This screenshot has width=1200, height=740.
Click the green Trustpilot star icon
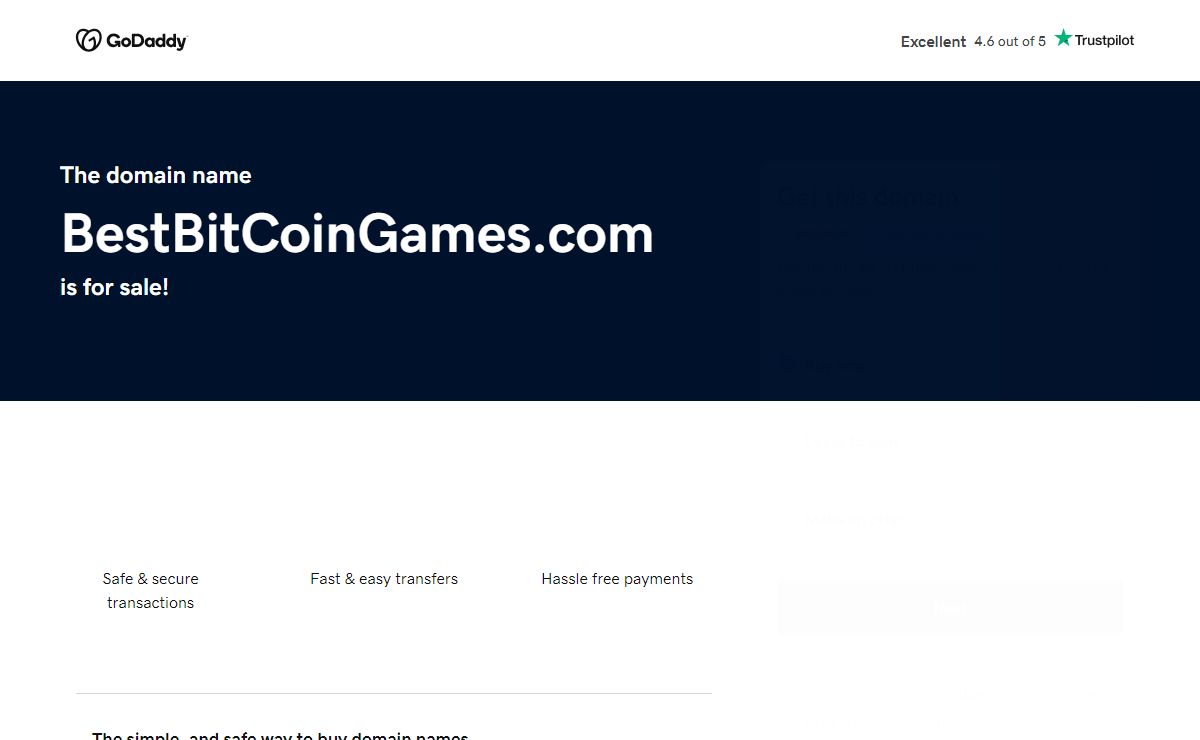(x=1063, y=38)
